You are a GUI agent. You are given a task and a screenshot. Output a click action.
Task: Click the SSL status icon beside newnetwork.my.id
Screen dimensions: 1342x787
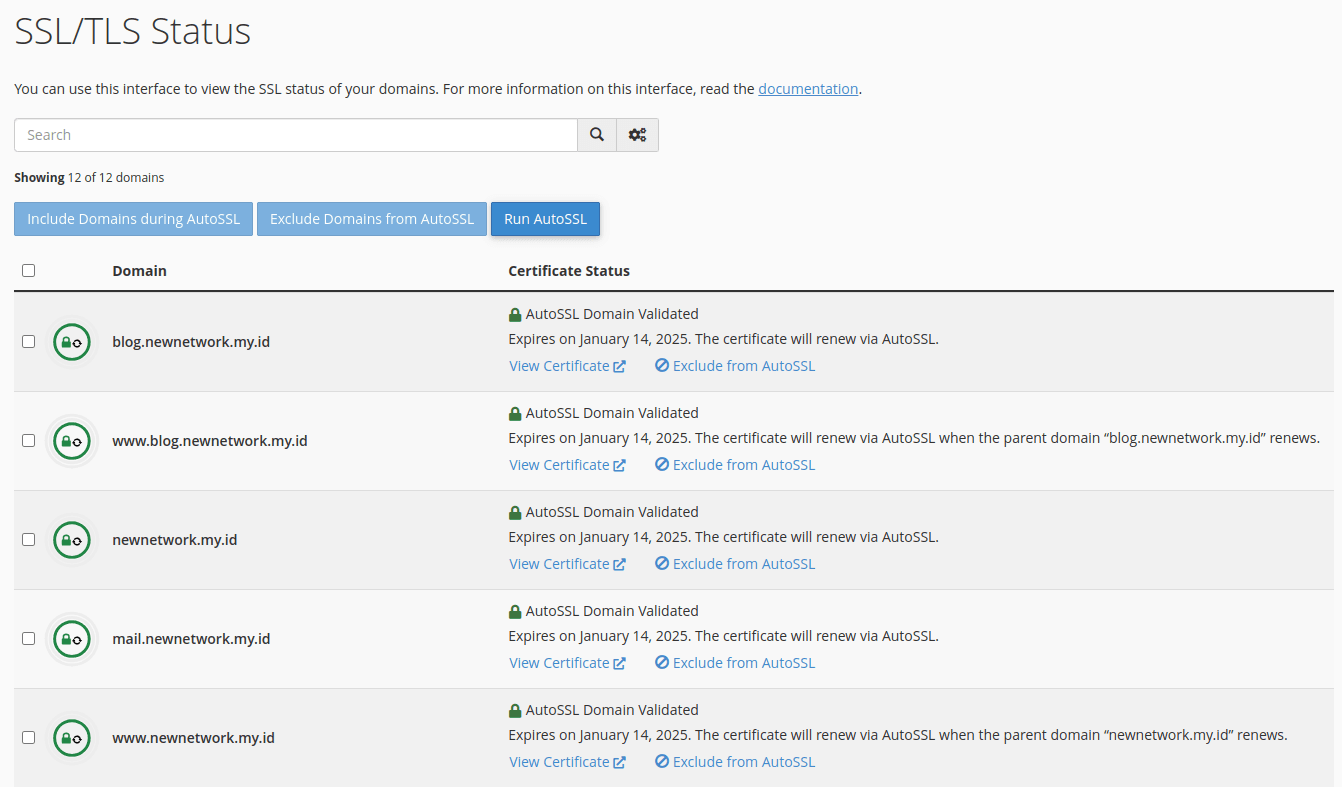tap(71, 540)
